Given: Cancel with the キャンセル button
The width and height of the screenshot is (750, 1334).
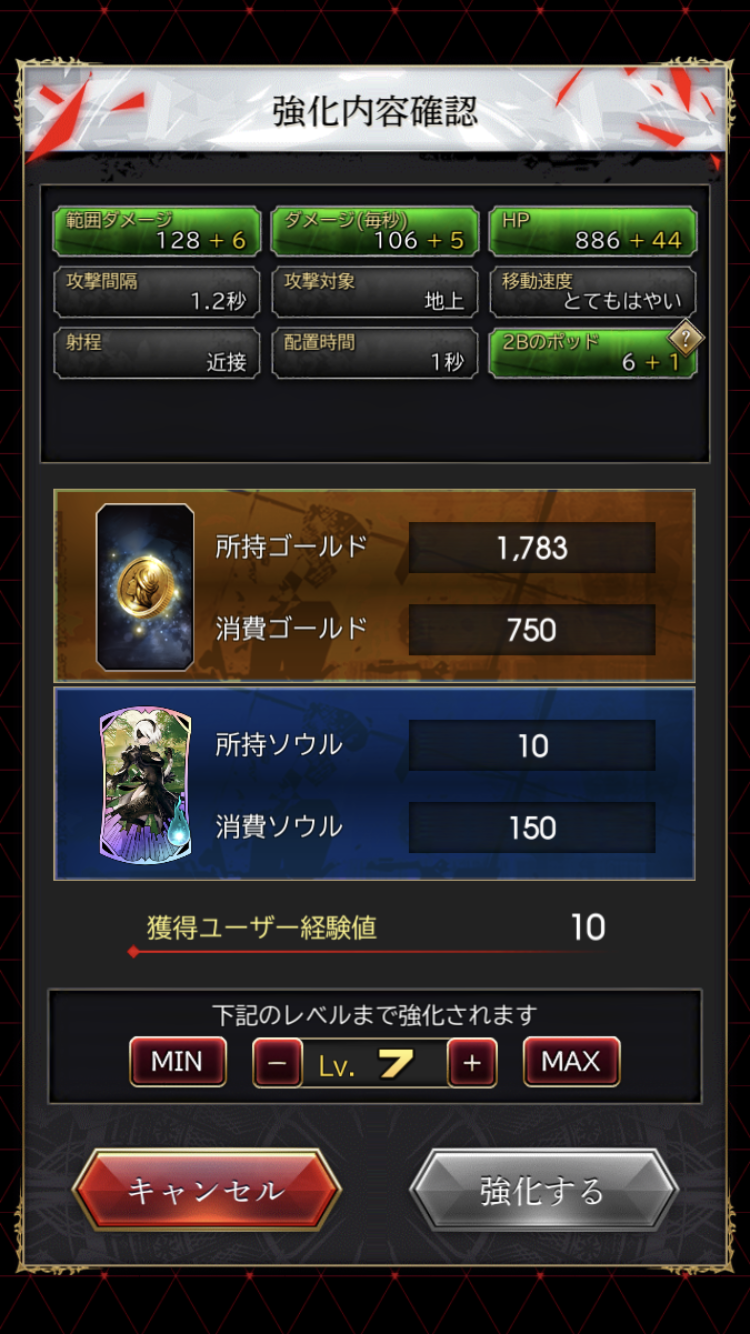Looking at the screenshot, I should (206, 1190).
